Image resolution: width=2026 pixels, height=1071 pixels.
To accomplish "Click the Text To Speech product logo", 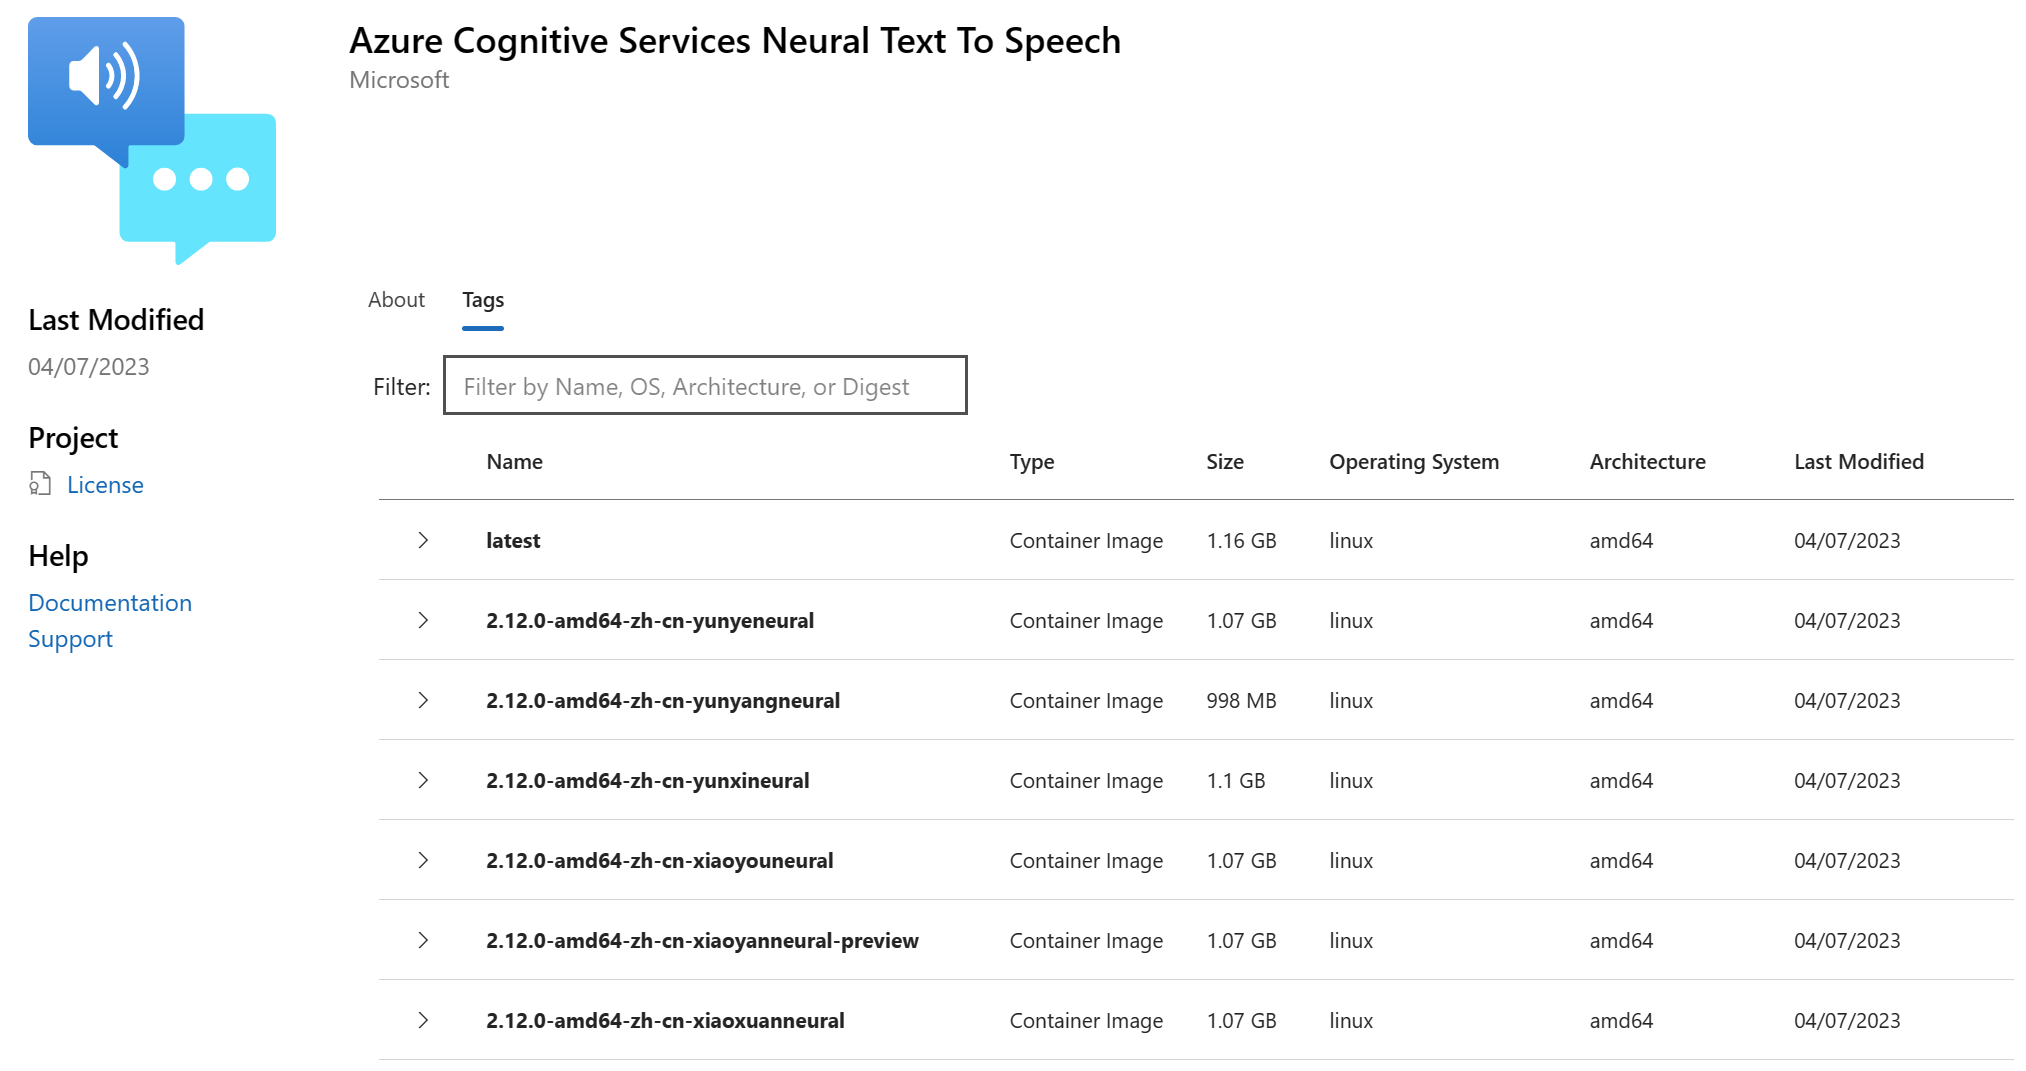I will (152, 140).
